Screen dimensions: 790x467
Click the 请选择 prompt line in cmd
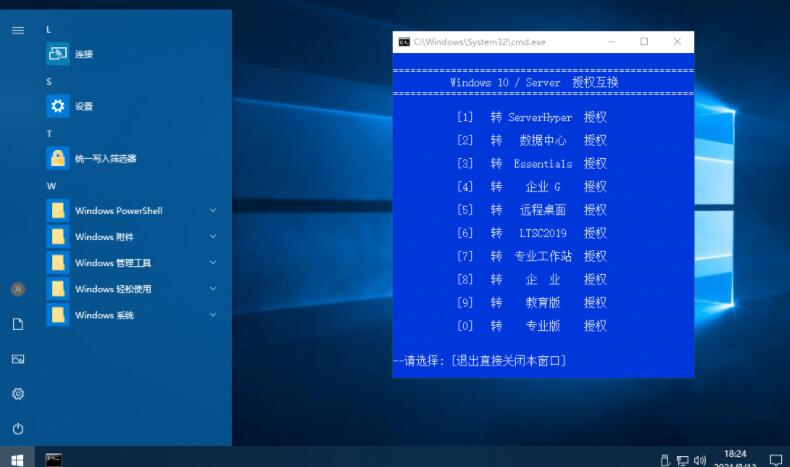click(480, 361)
